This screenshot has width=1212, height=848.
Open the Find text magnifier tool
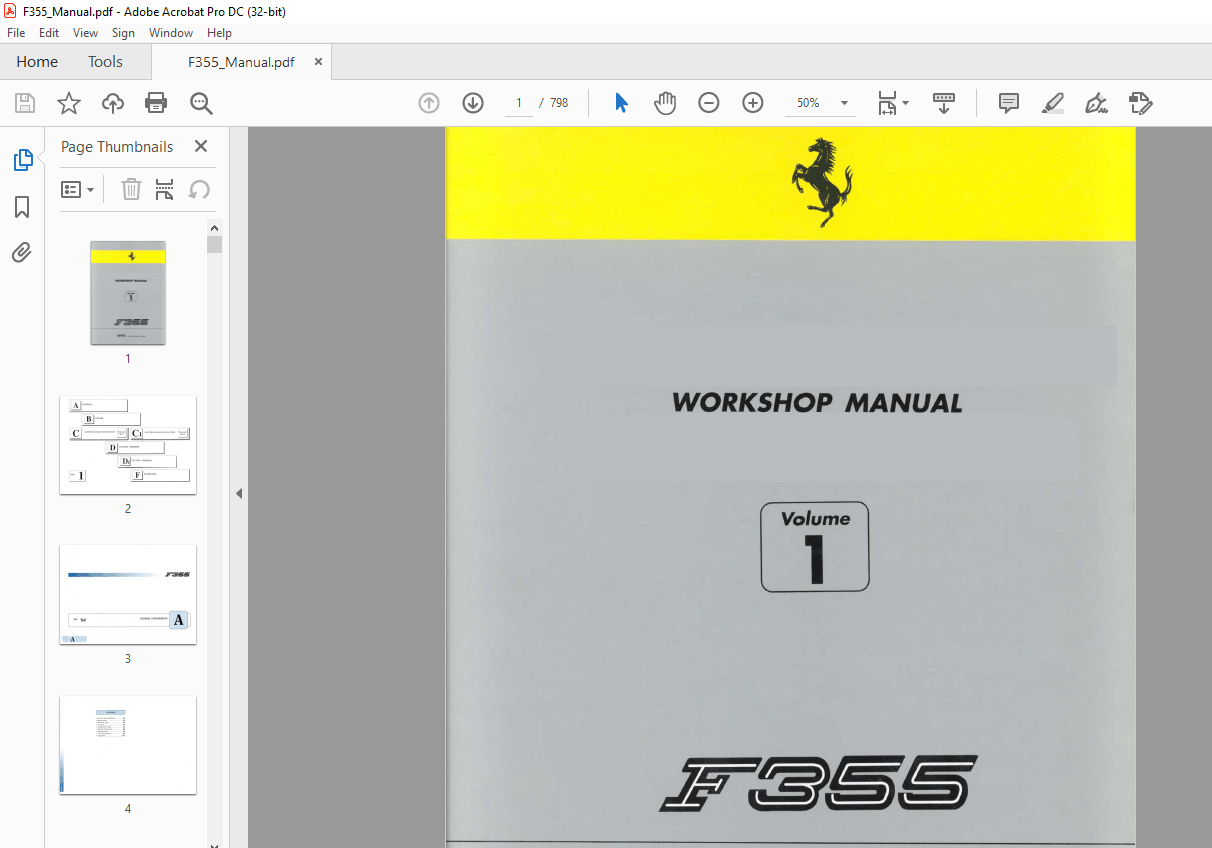coord(201,103)
